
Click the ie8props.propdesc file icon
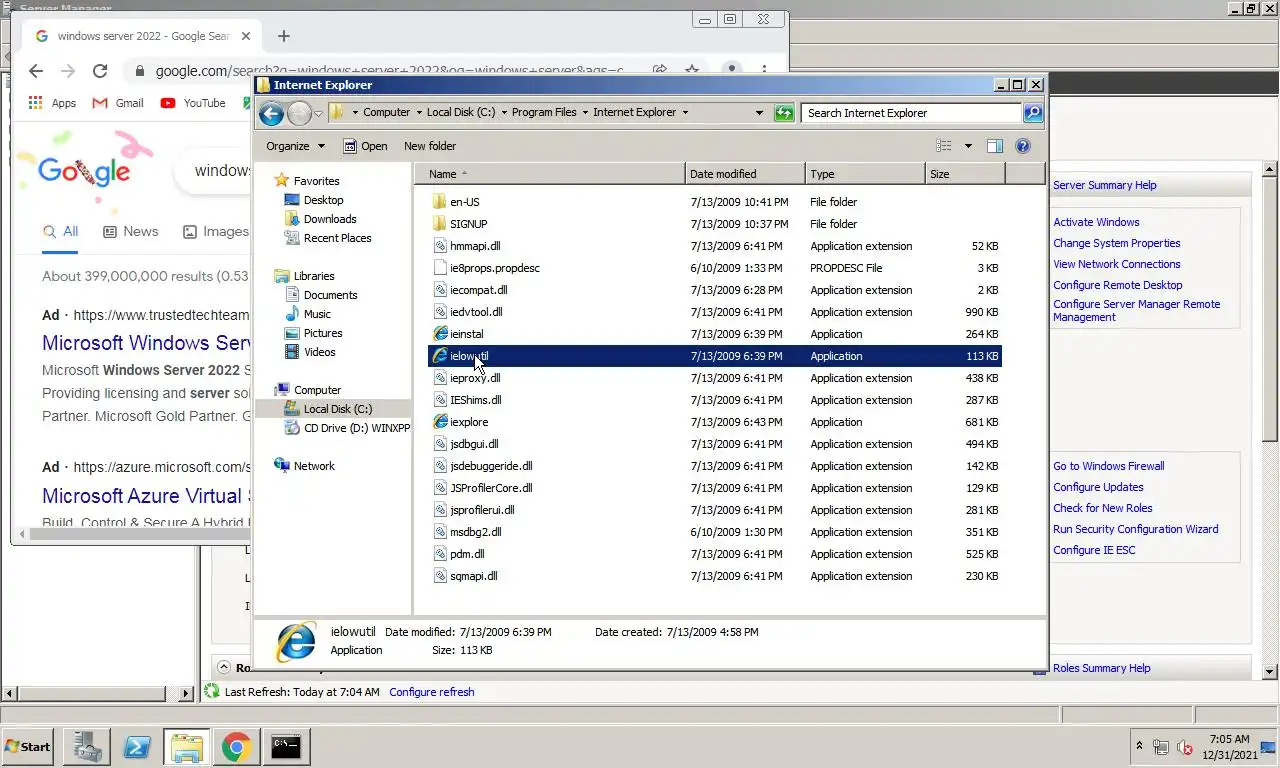(x=440, y=268)
